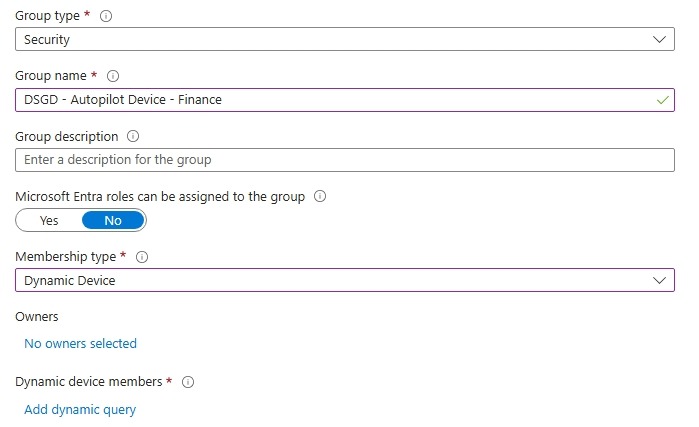Click the No owners selected link
The height and width of the screenshot is (427, 699).
coord(80,343)
